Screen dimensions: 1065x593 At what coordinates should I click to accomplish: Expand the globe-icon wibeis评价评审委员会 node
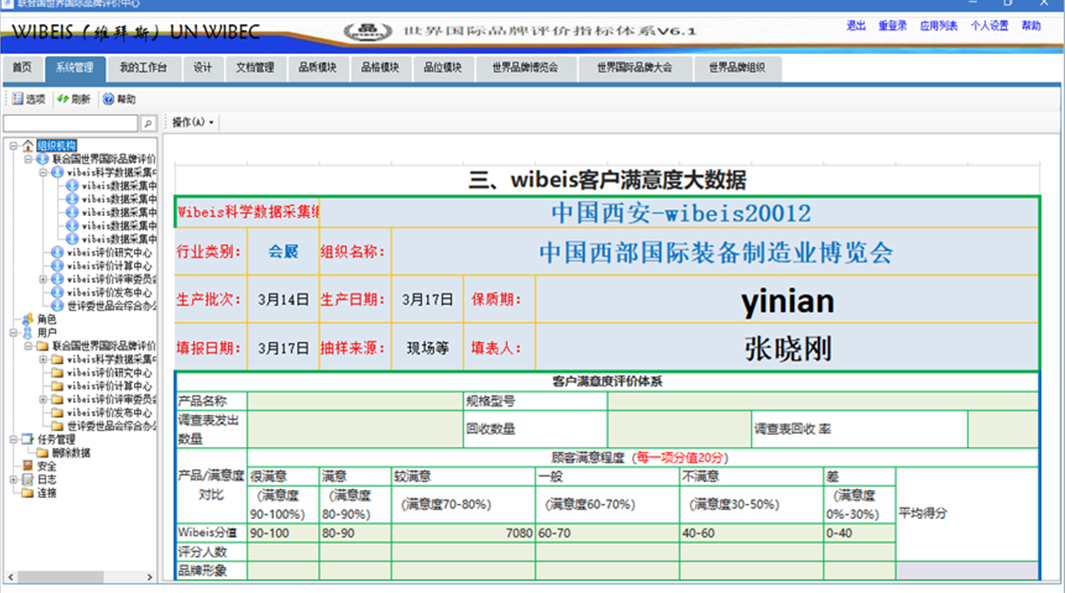pos(43,279)
